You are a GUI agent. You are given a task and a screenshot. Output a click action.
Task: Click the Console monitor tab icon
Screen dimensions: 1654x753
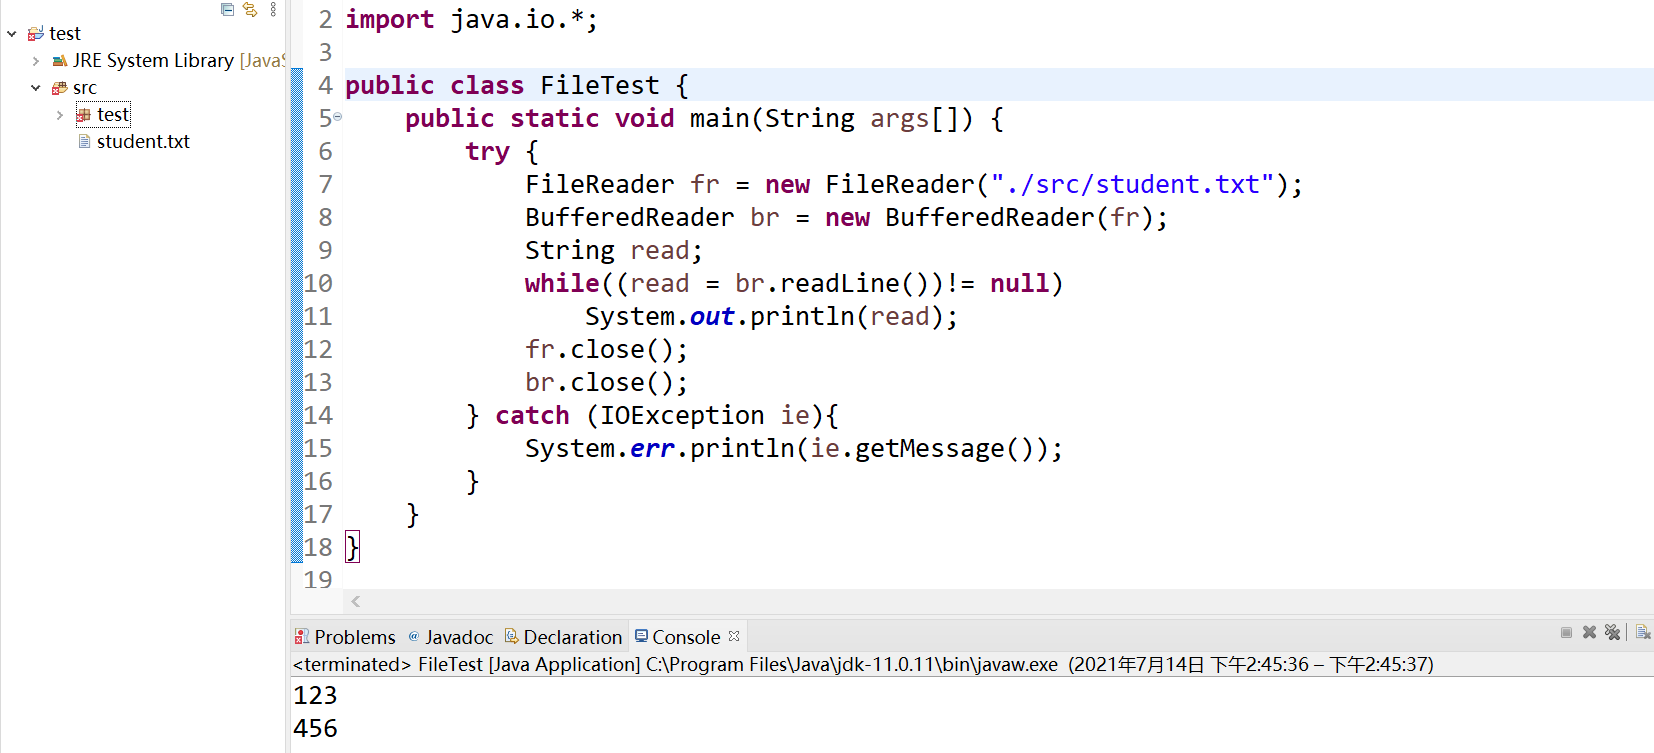642,636
